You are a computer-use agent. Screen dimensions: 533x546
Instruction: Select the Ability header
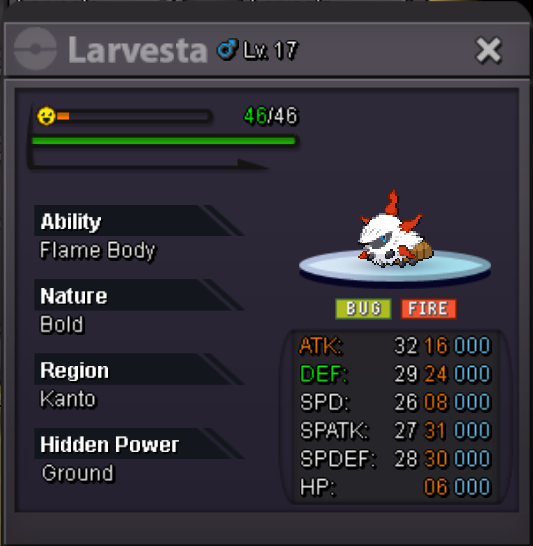(x=139, y=221)
